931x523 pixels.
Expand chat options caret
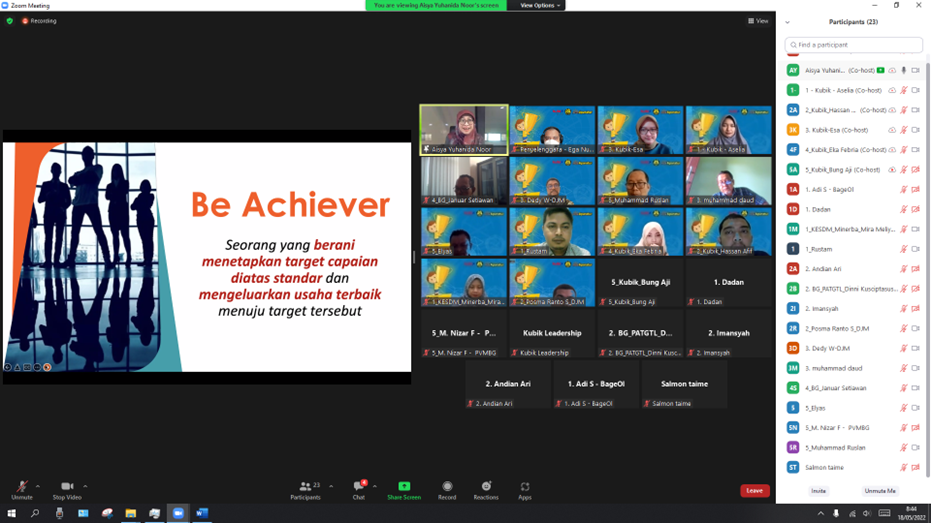pos(375,486)
